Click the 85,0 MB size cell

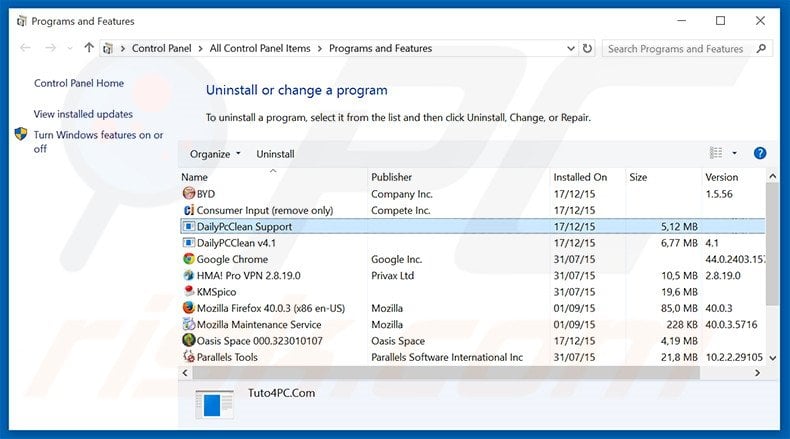tap(679, 308)
